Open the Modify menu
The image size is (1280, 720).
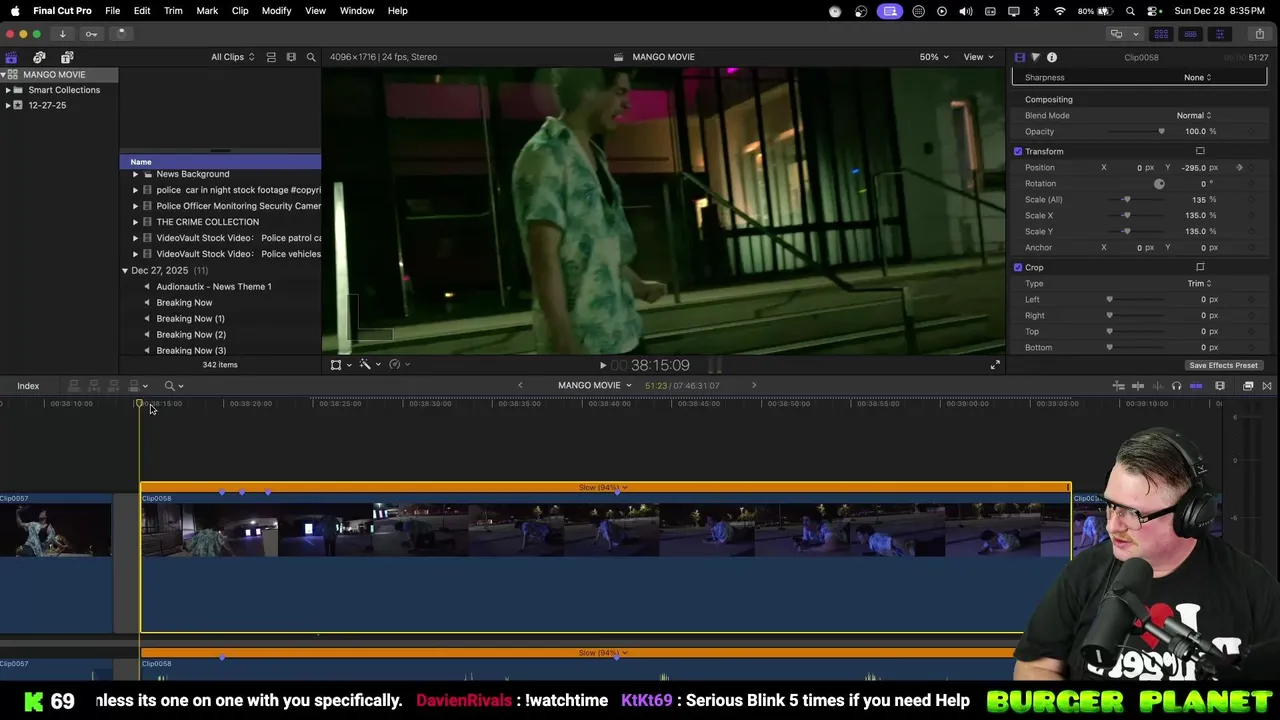point(277,11)
